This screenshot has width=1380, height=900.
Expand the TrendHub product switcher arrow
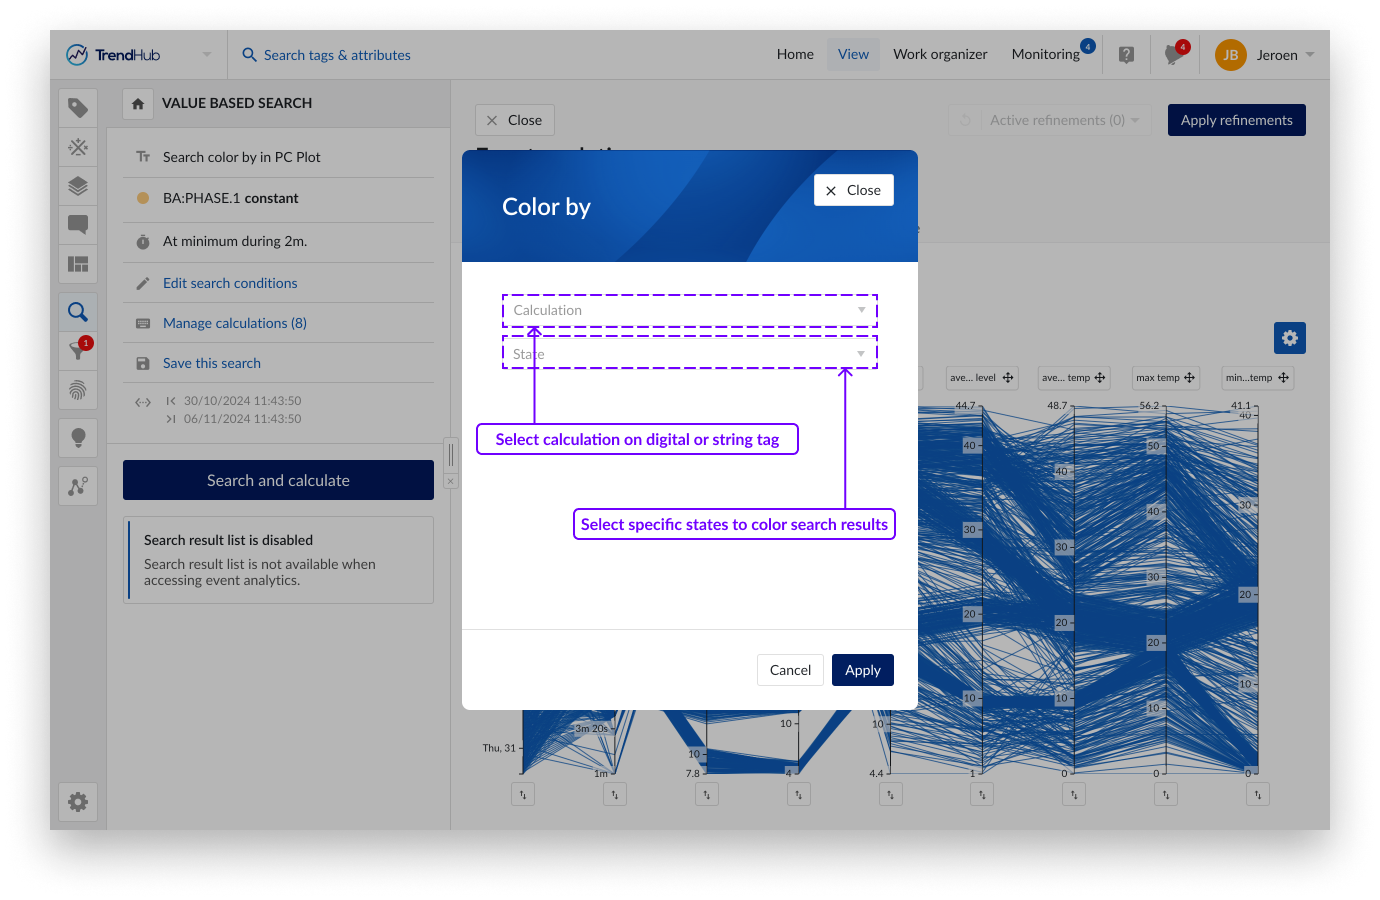(207, 55)
